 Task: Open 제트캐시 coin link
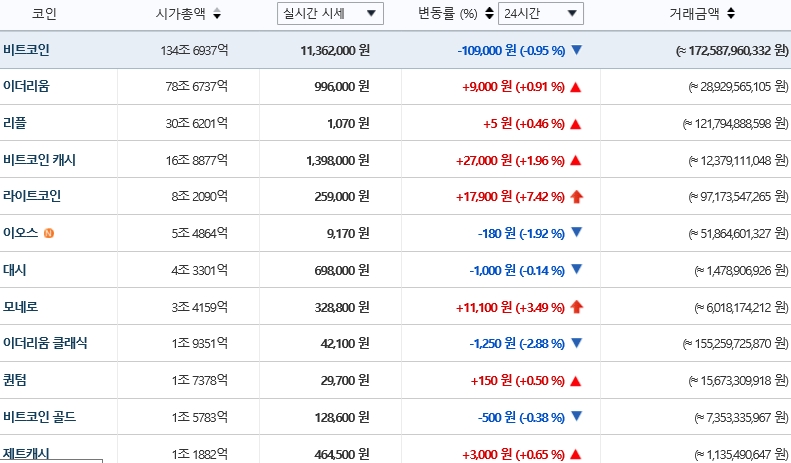[x=26, y=453]
